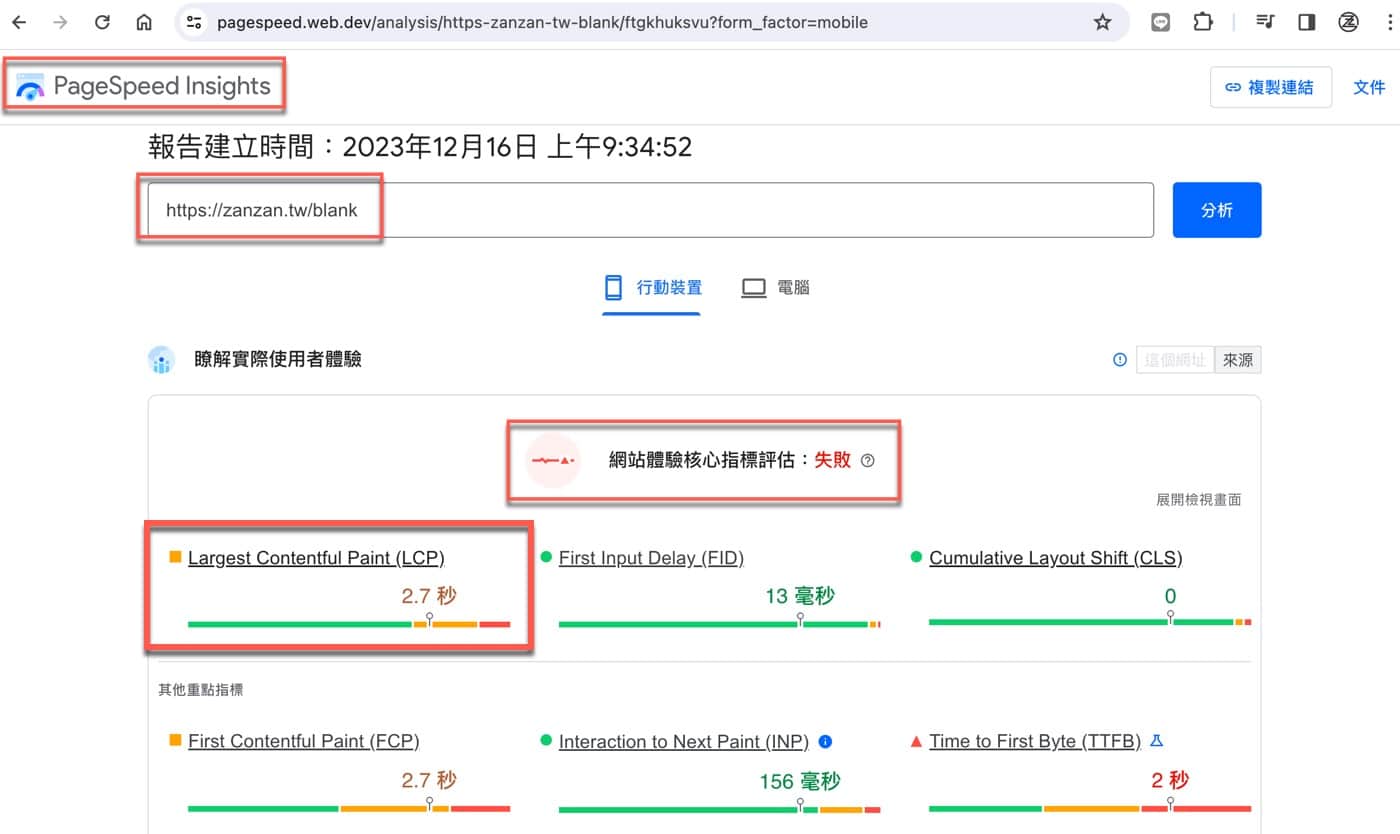Click the CLS value 0
1400x834 pixels.
(1170, 597)
